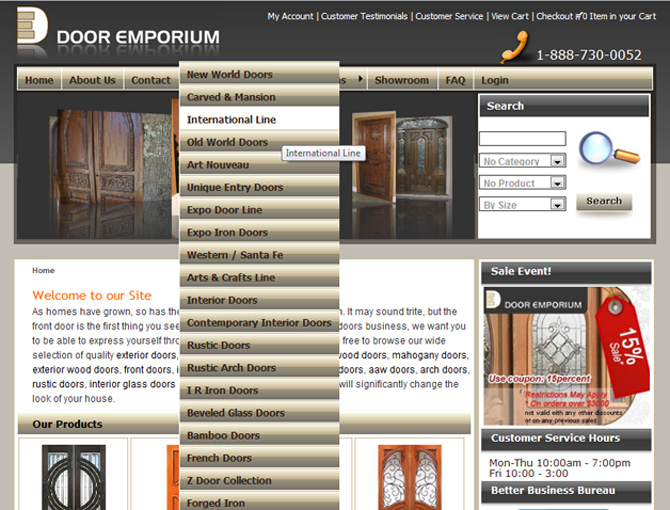This screenshot has width=670, height=510.
Task: Click the Door Emporium logo icon
Action: click(x=32, y=25)
